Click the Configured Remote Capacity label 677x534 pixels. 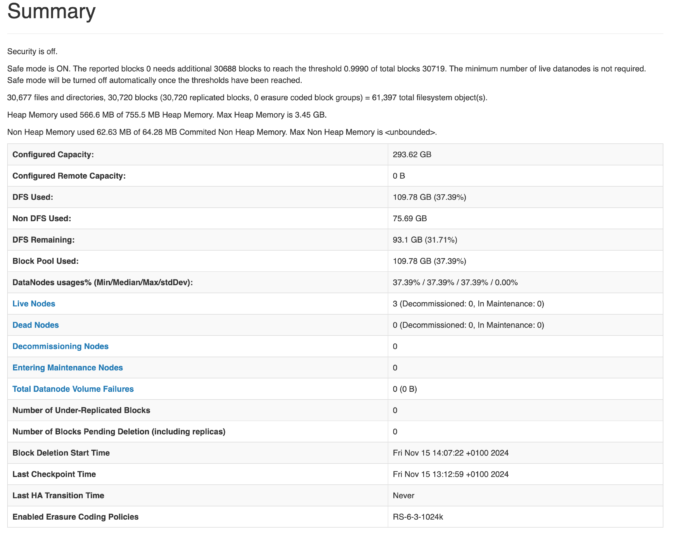(x=69, y=176)
